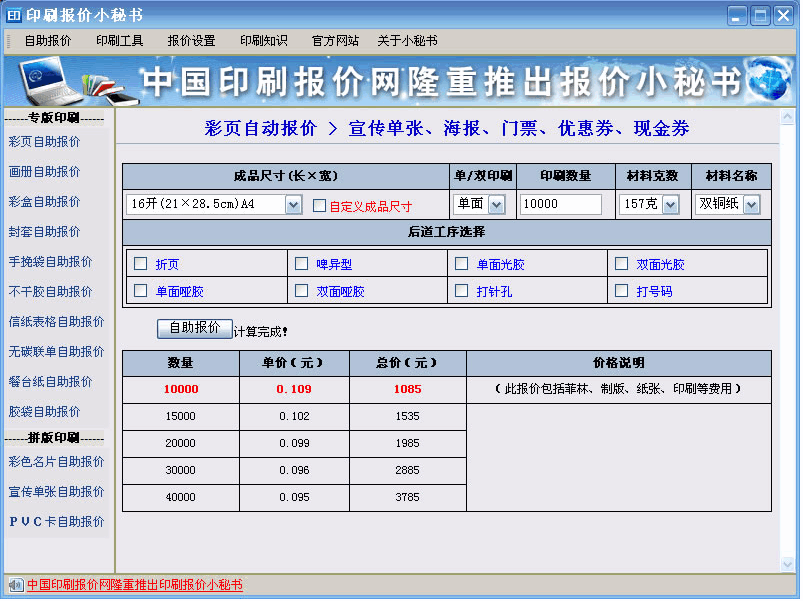Open the 单/双印刷 dropdown
The height and width of the screenshot is (601, 803).
496,204
